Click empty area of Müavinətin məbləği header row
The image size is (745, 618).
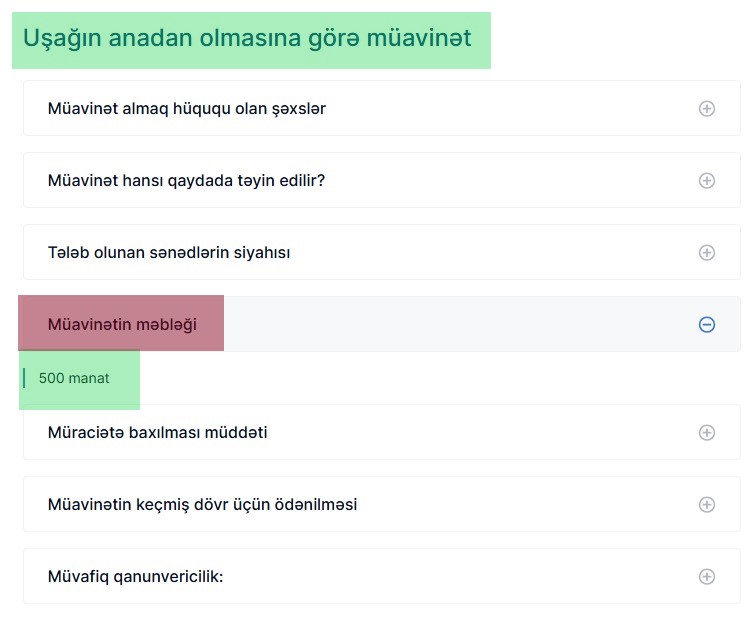pyautogui.click(x=451, y=324)
